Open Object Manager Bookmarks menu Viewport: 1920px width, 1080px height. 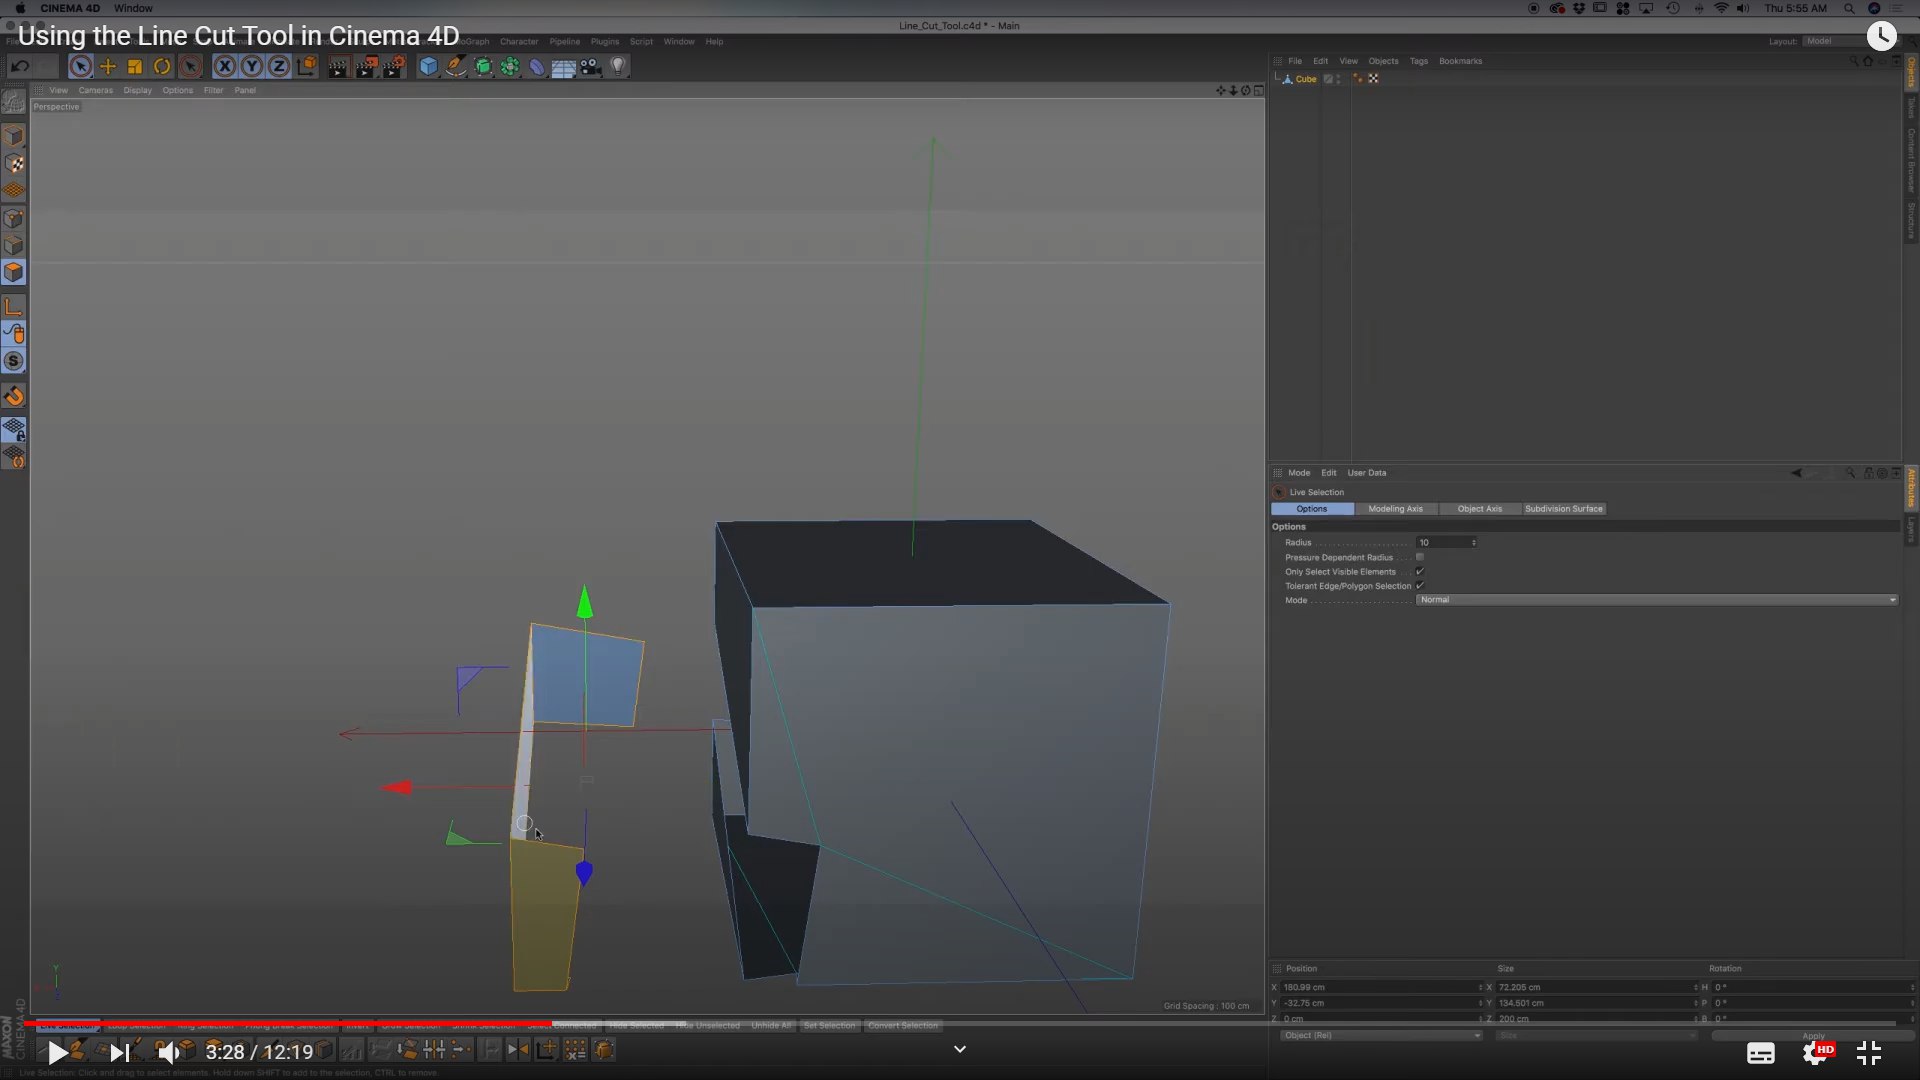[x=1461, y=61]
